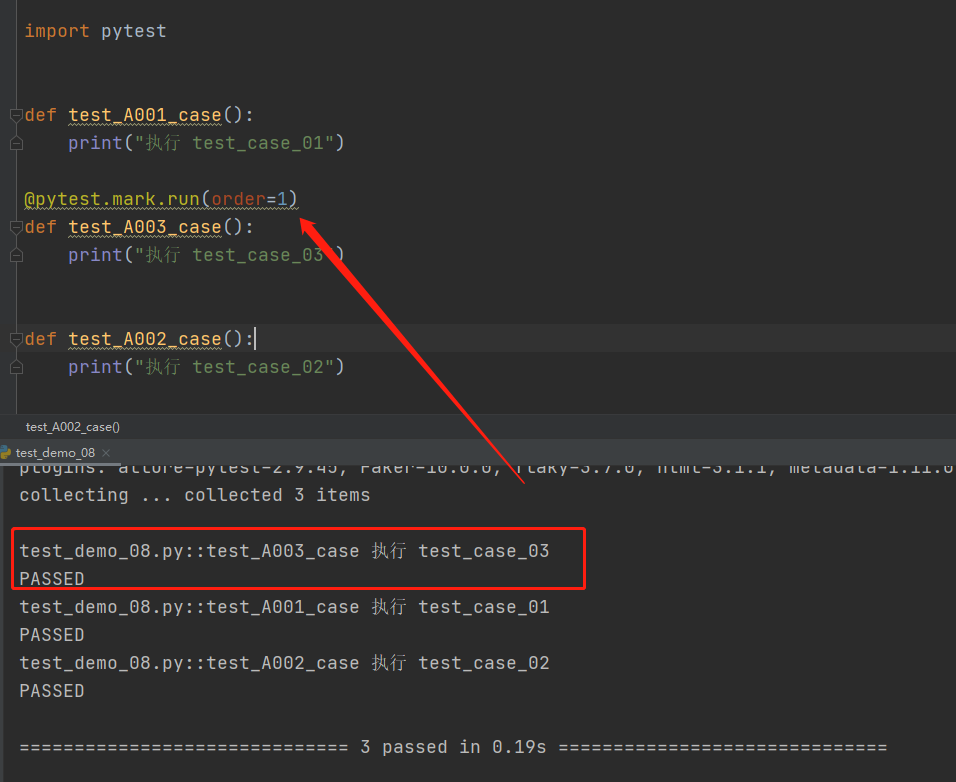Viewport: 956px width, 782px height.
Task: Click output line test_demo_08.py::test_A001_case
Action: 284,607
